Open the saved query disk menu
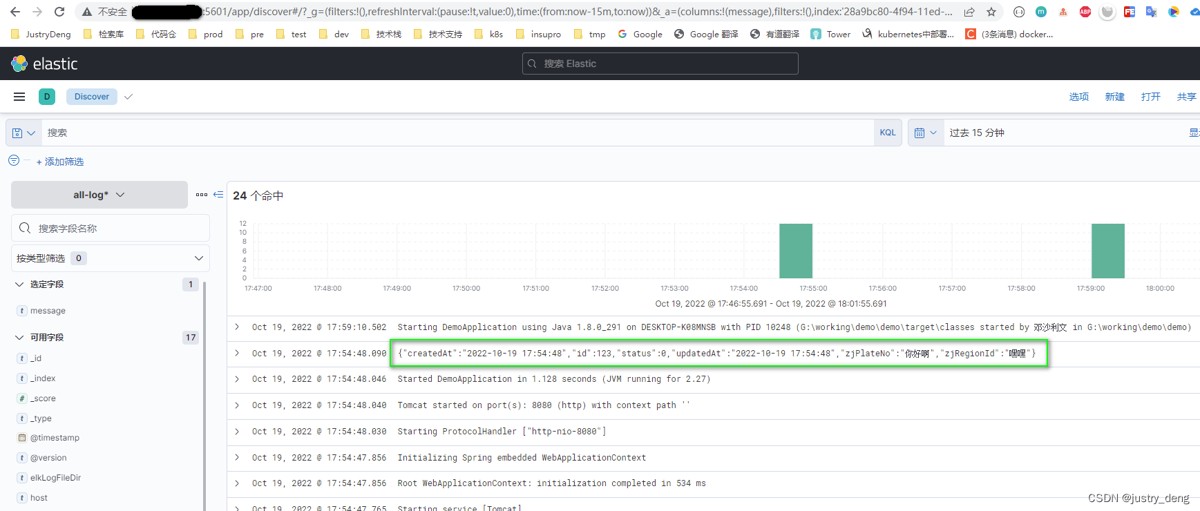 (x=23, y=133)
